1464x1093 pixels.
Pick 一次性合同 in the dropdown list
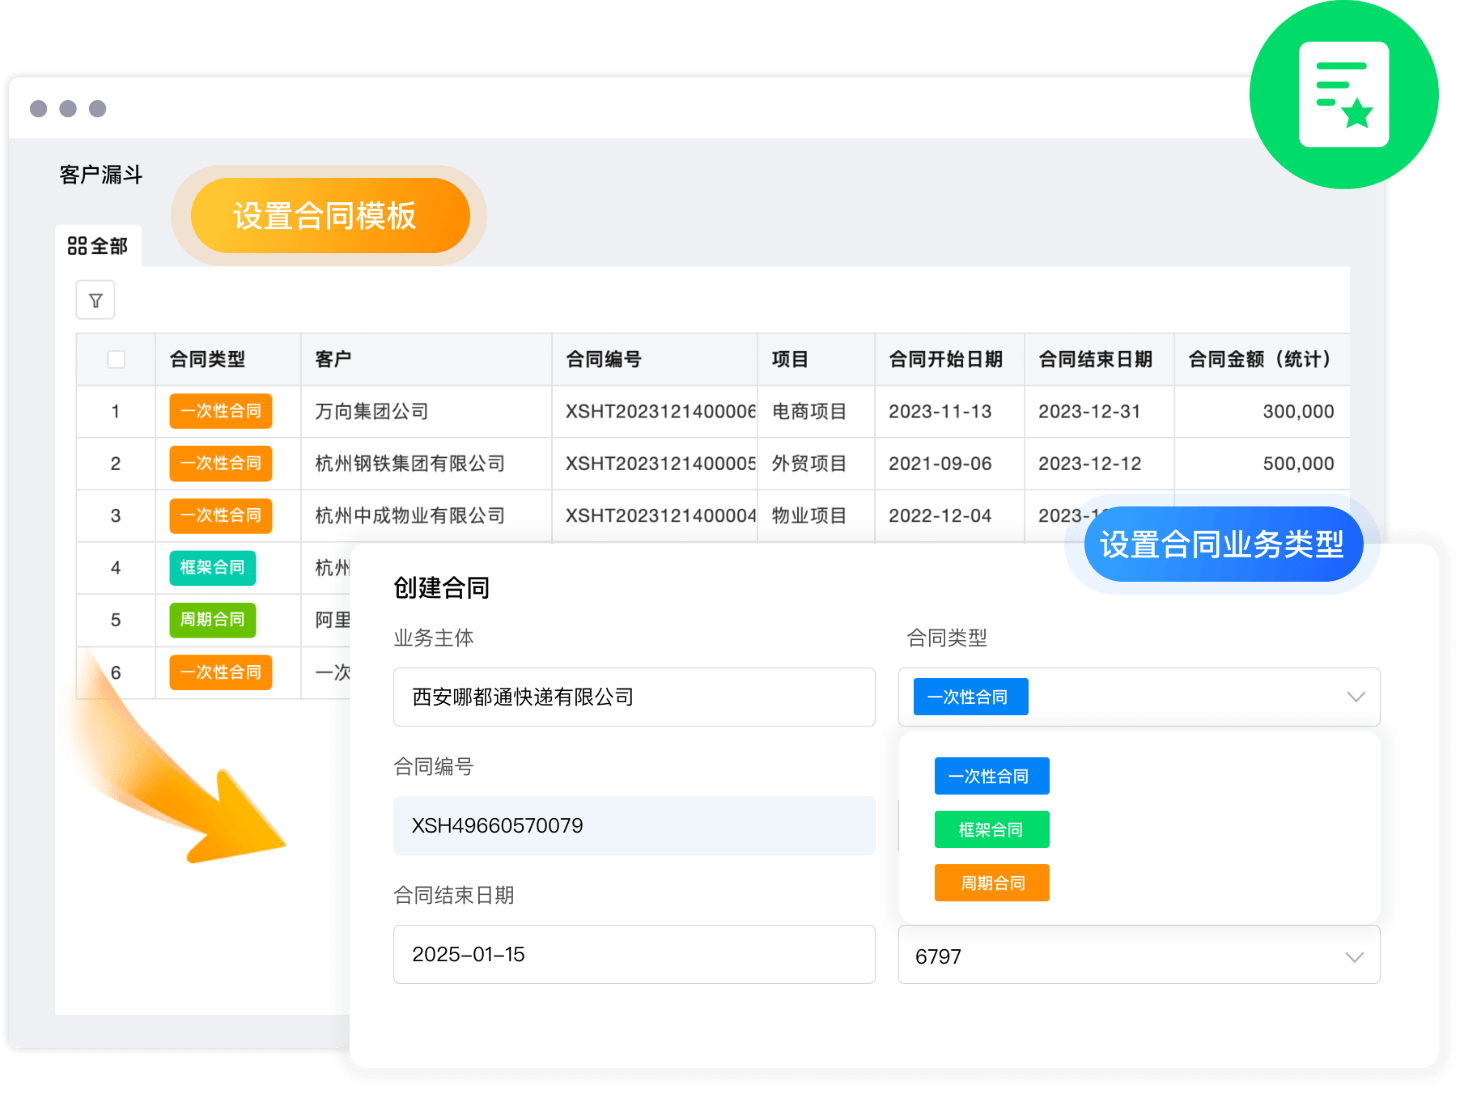(991, 776)
